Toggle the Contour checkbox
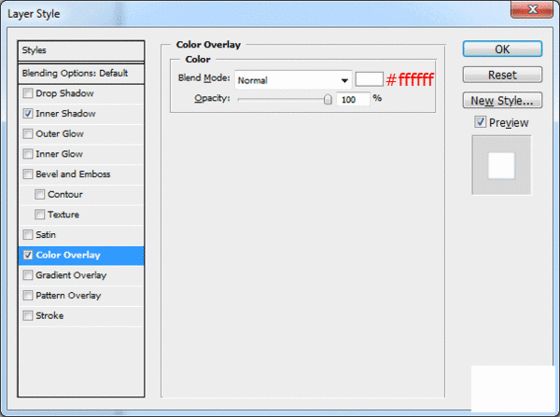Viewport: 560px width, 417px height. 40,194
